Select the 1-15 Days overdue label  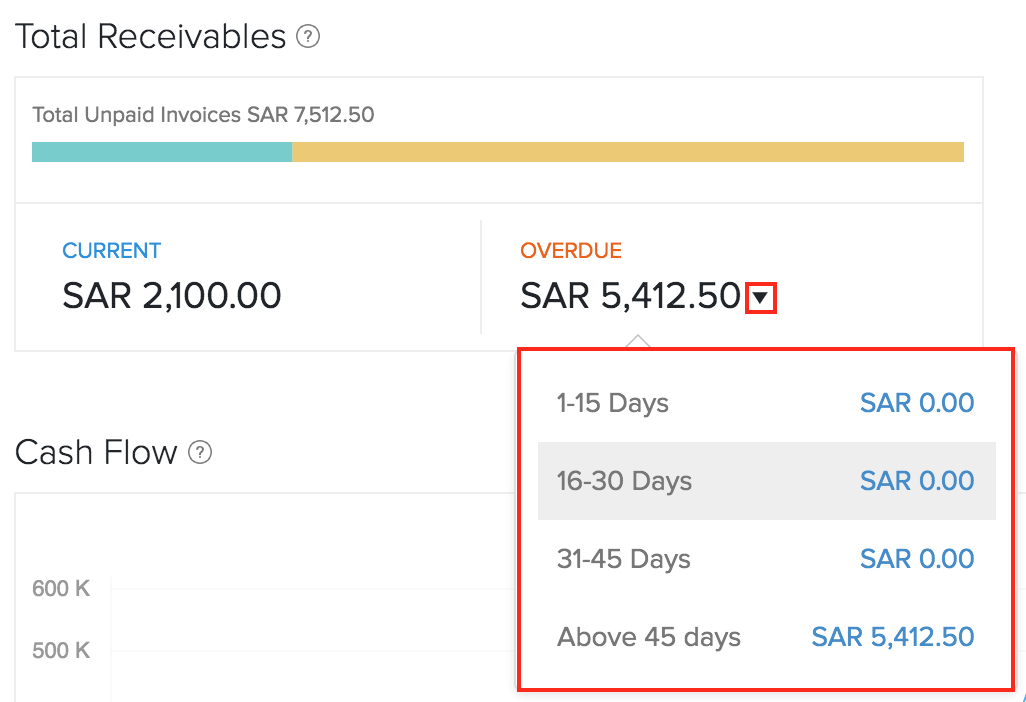[x=612, y=404]
